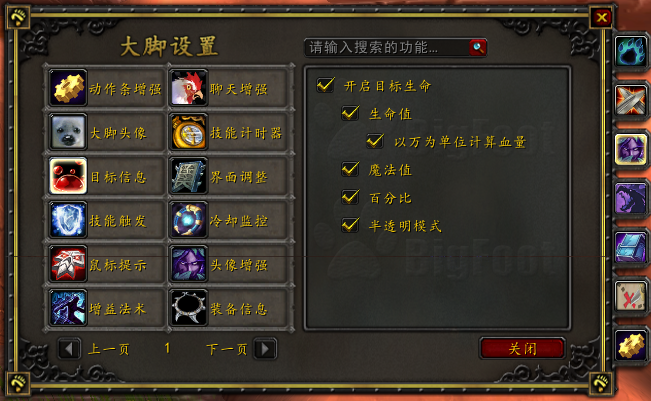
Task: Click the red 关闭 button
Action: coord(522,348)
